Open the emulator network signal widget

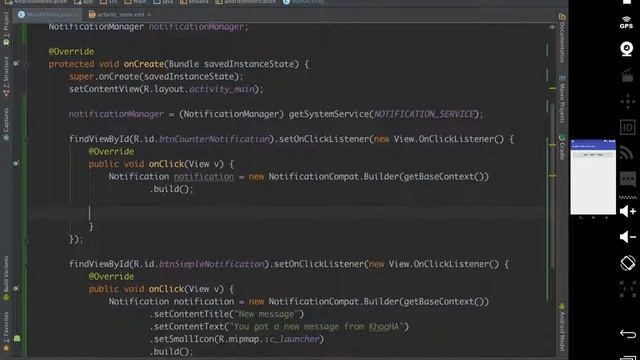point(627,153)
